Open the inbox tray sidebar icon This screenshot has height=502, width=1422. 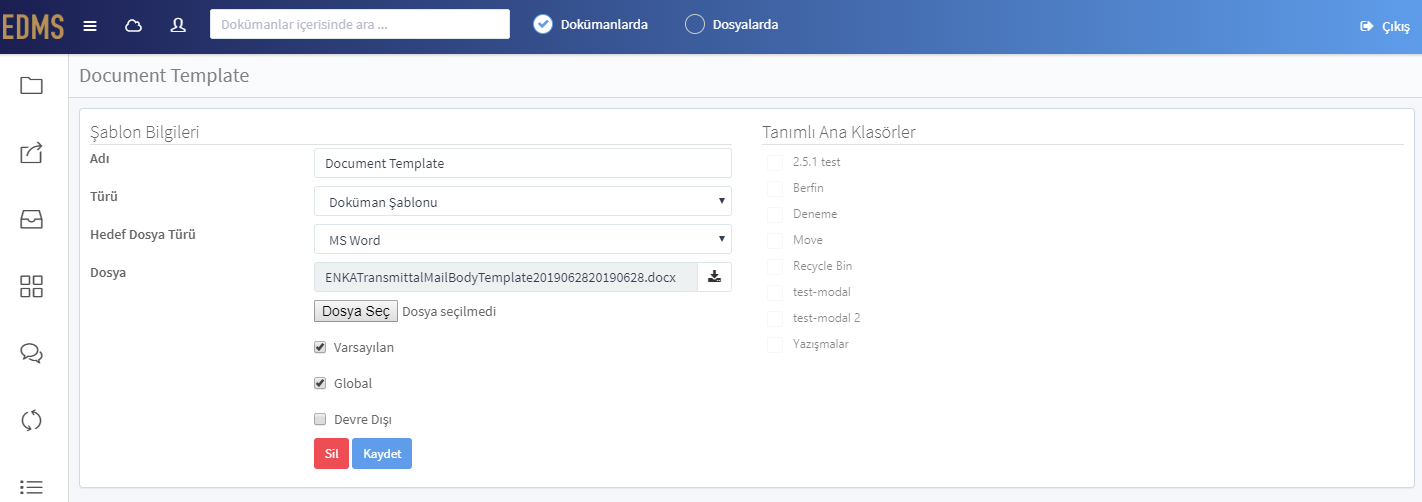click(x=31, y=220)
